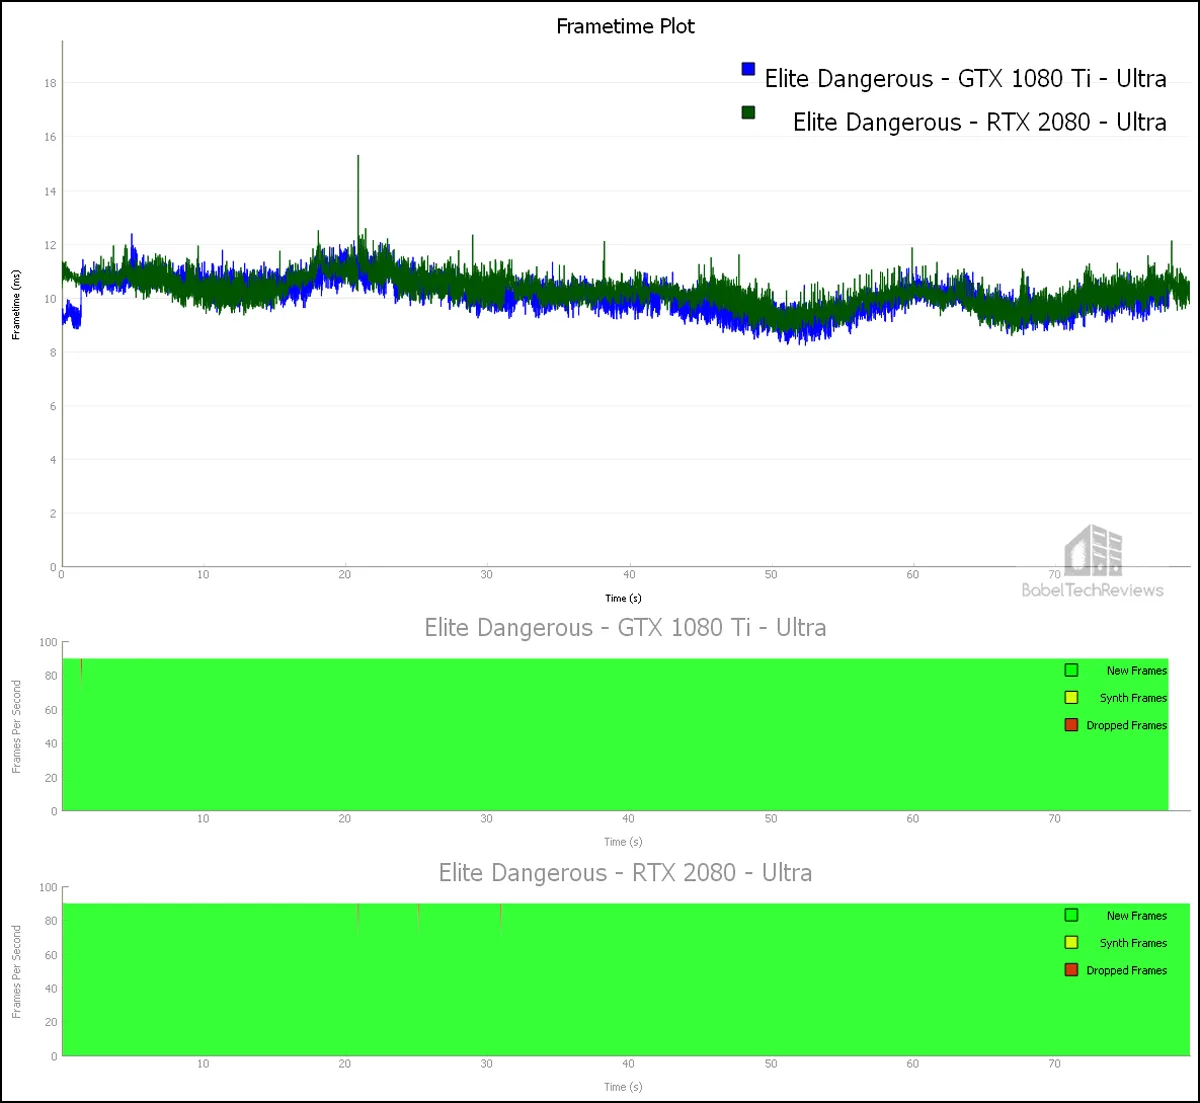Click 'New Frames' legend text in RTX 2080 chart

[1137, 916]
